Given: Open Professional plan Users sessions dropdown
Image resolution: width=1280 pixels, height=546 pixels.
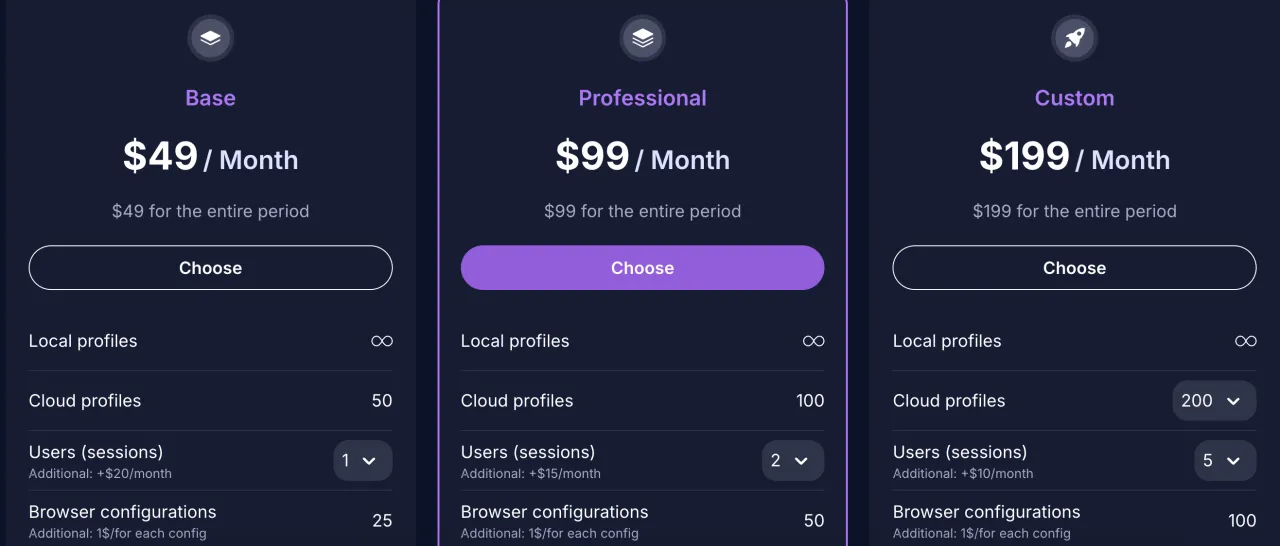Looking at the screenshot, I should click(x=793, y=461).
